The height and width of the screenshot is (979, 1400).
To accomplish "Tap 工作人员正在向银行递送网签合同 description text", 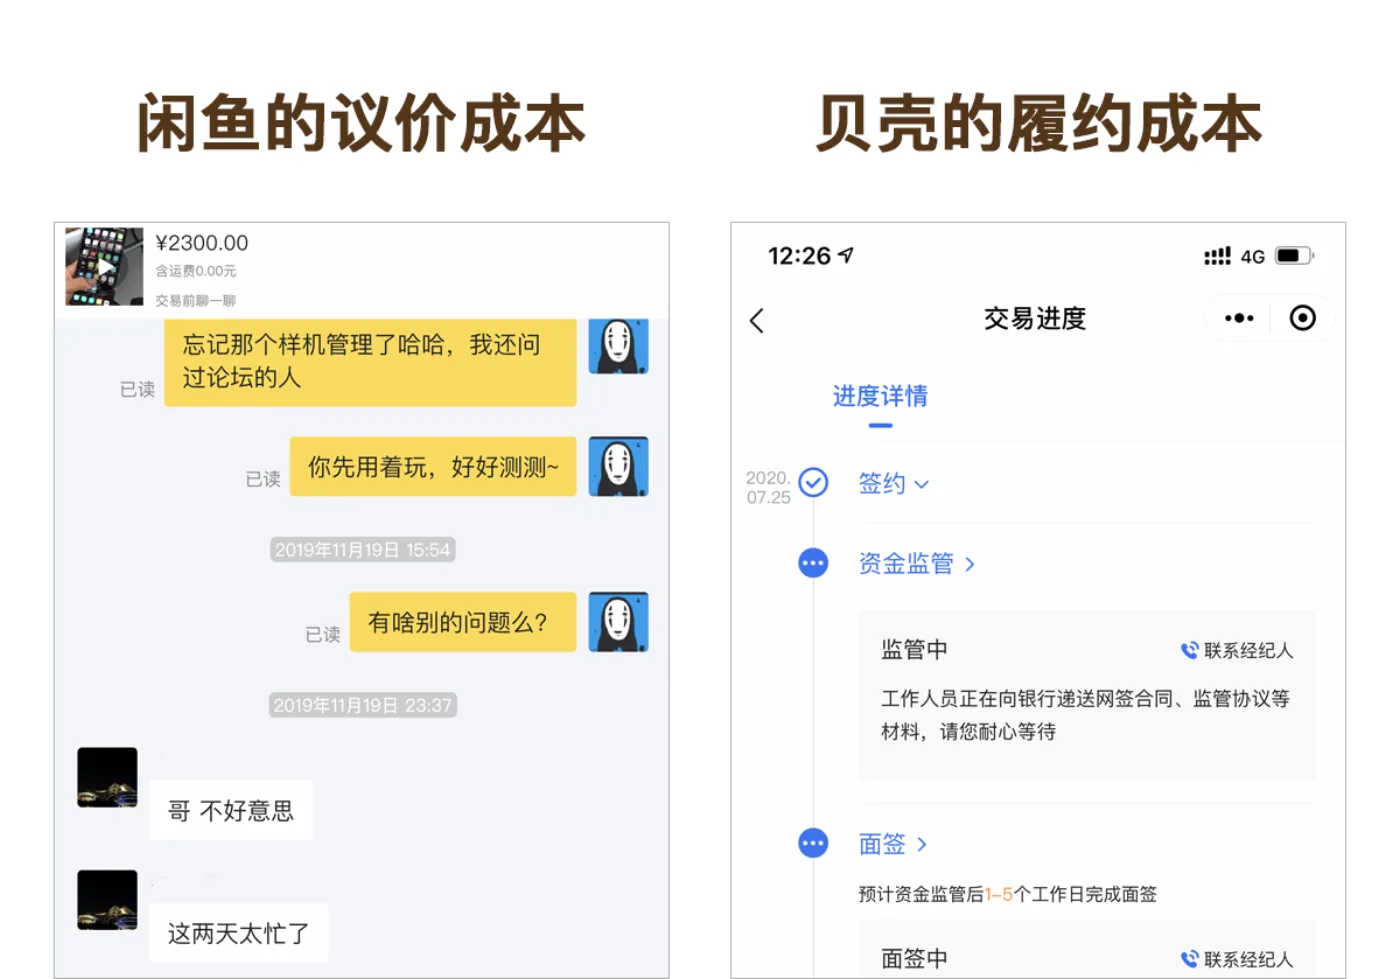I will 1085,715.
